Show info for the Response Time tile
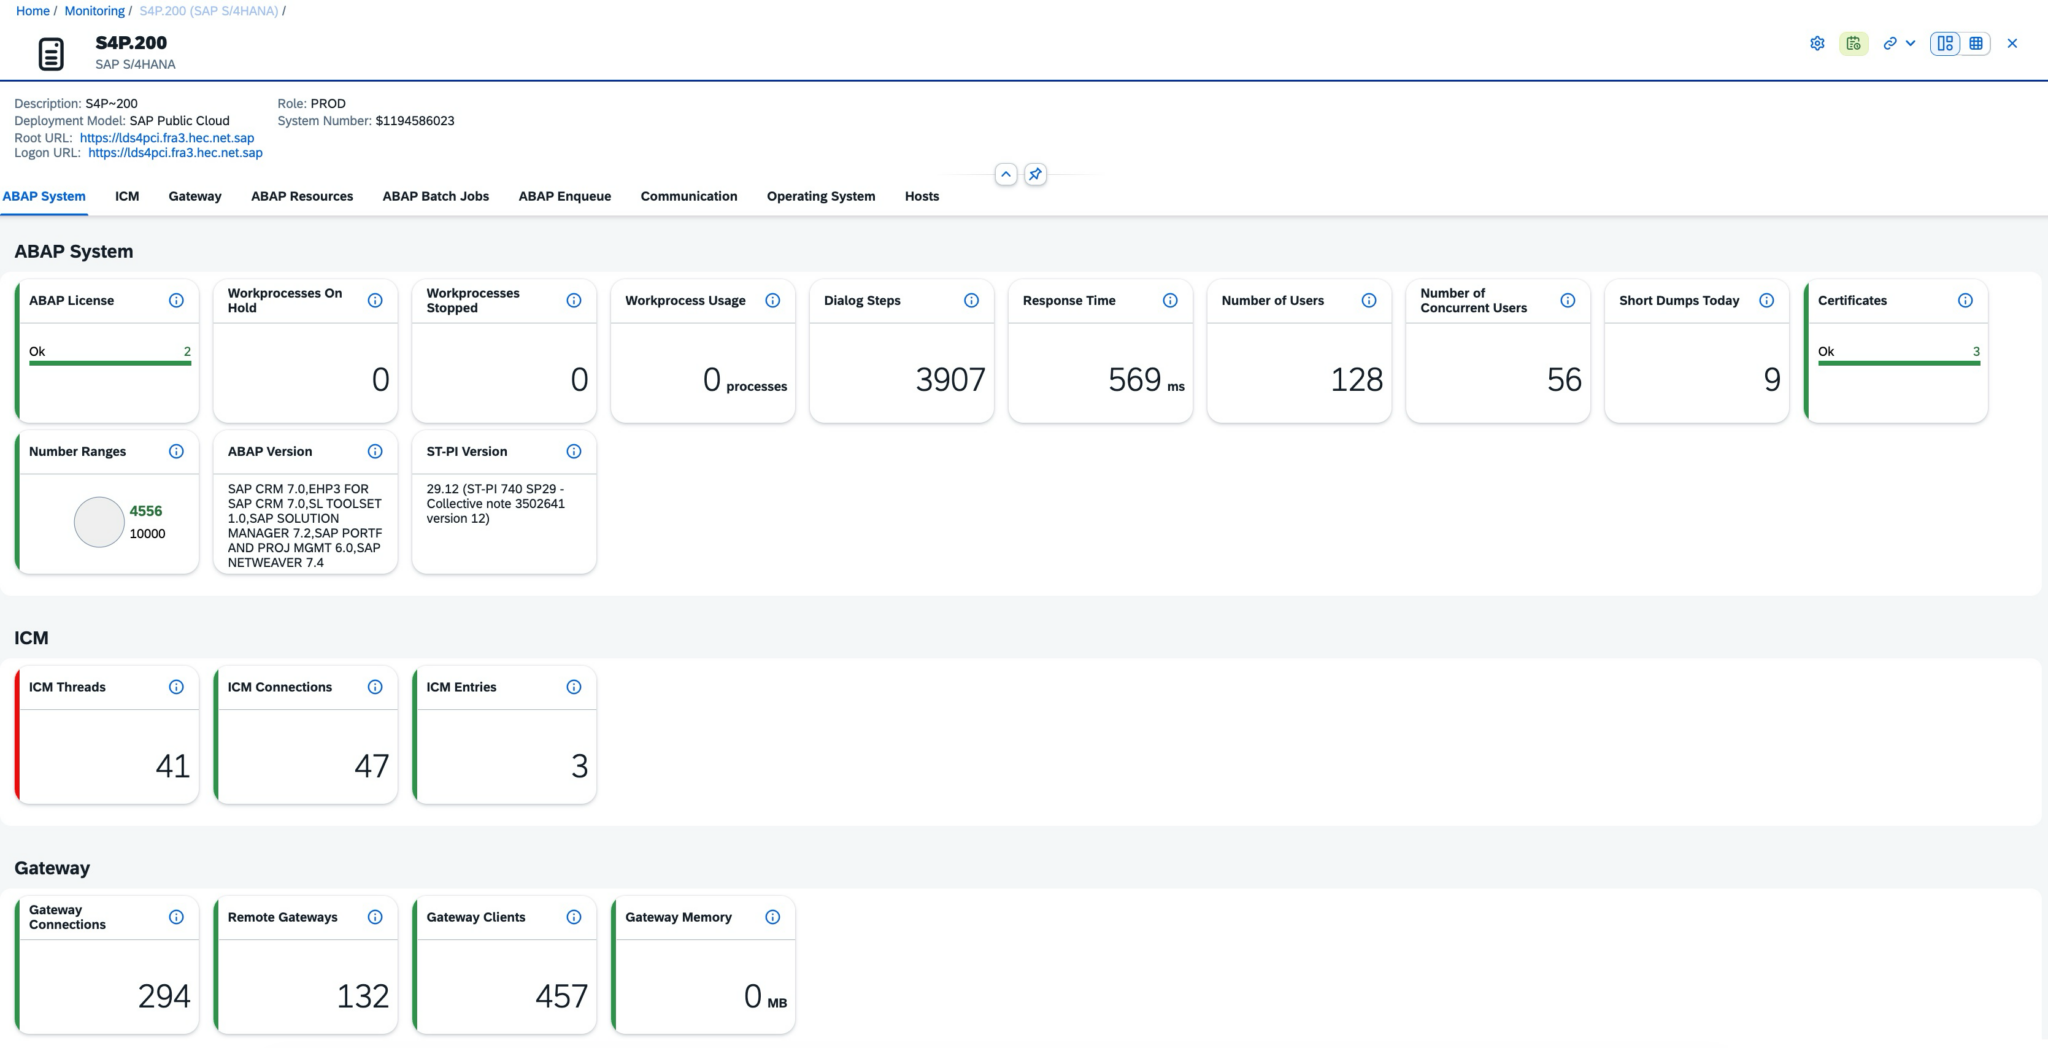Image resolution: width=2048 pixels, height=1048 pixels. point(1170,300)
